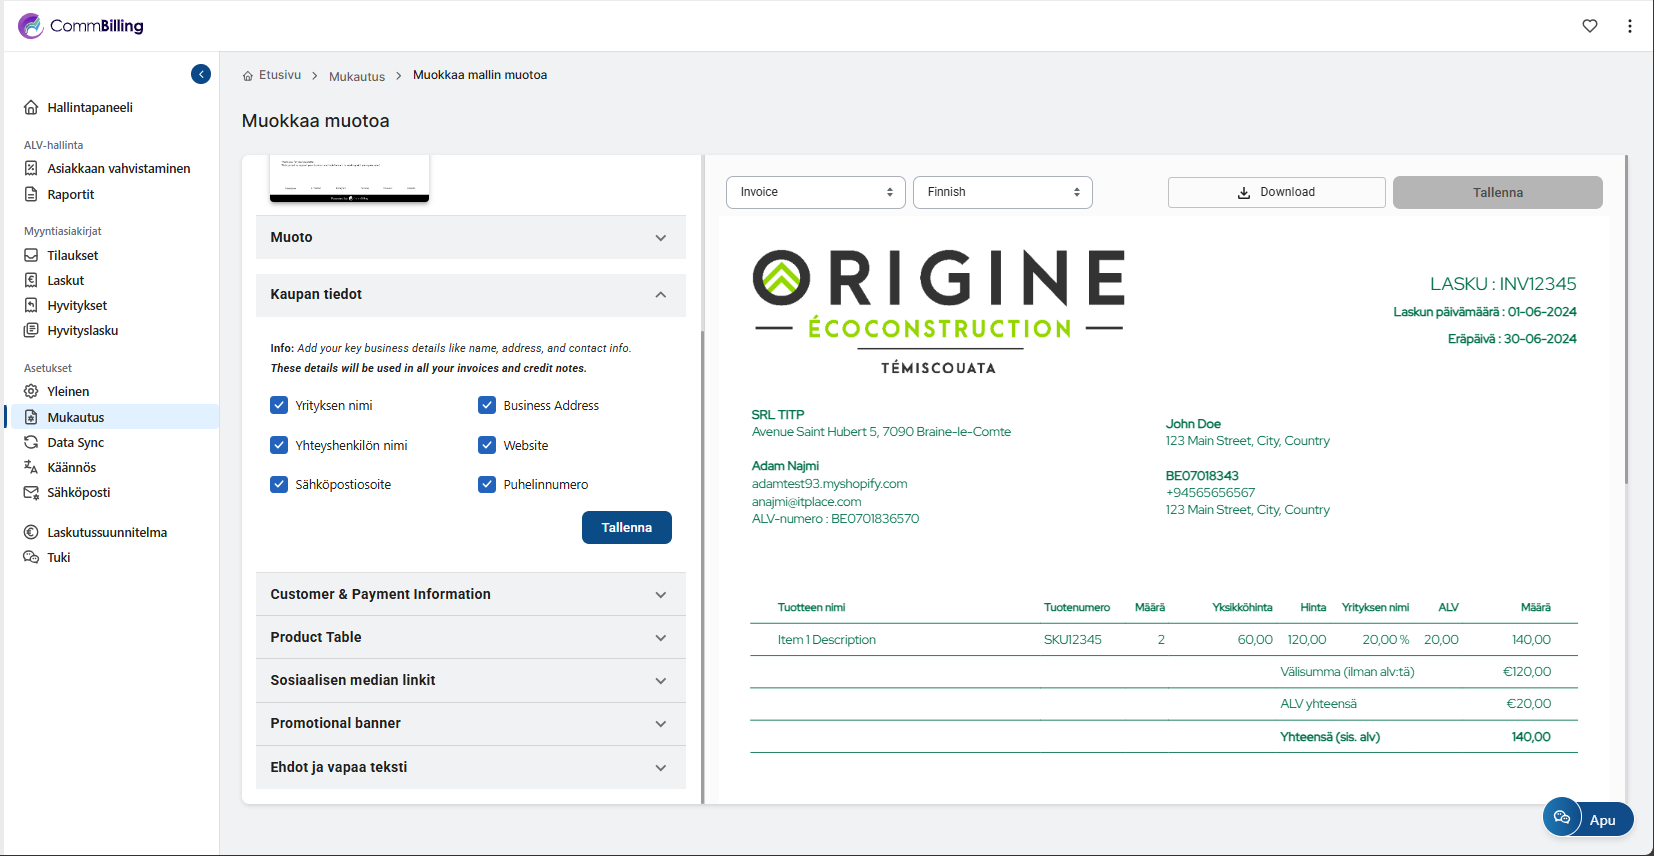Click the Data Sync icon in sidebar
Image resolution: width=1654 pixels, height=856 pixels.
[x=31, y=443]
